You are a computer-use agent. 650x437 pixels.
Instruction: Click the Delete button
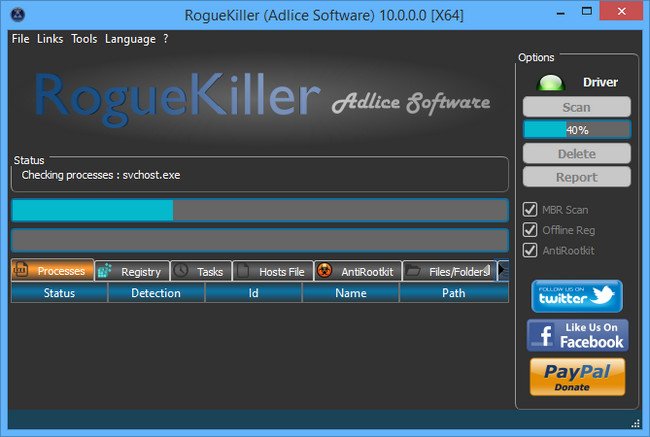point(577,154)
